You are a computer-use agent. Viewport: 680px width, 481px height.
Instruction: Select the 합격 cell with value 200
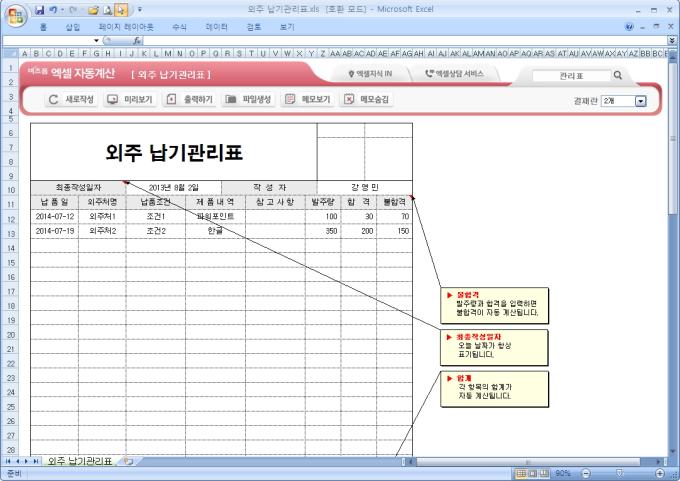point(359,231)
